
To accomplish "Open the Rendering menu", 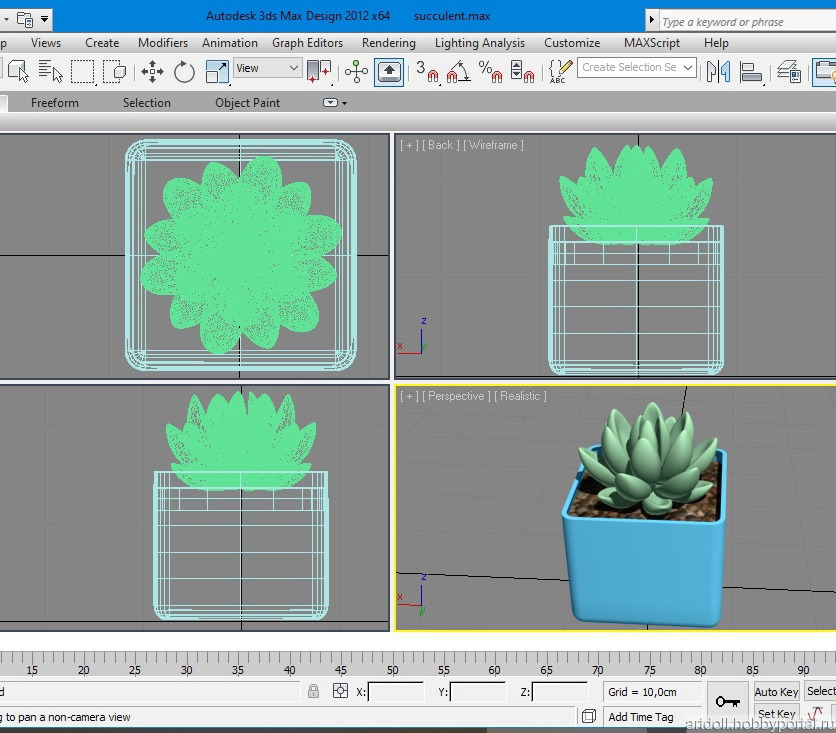I will coord(388,43).
